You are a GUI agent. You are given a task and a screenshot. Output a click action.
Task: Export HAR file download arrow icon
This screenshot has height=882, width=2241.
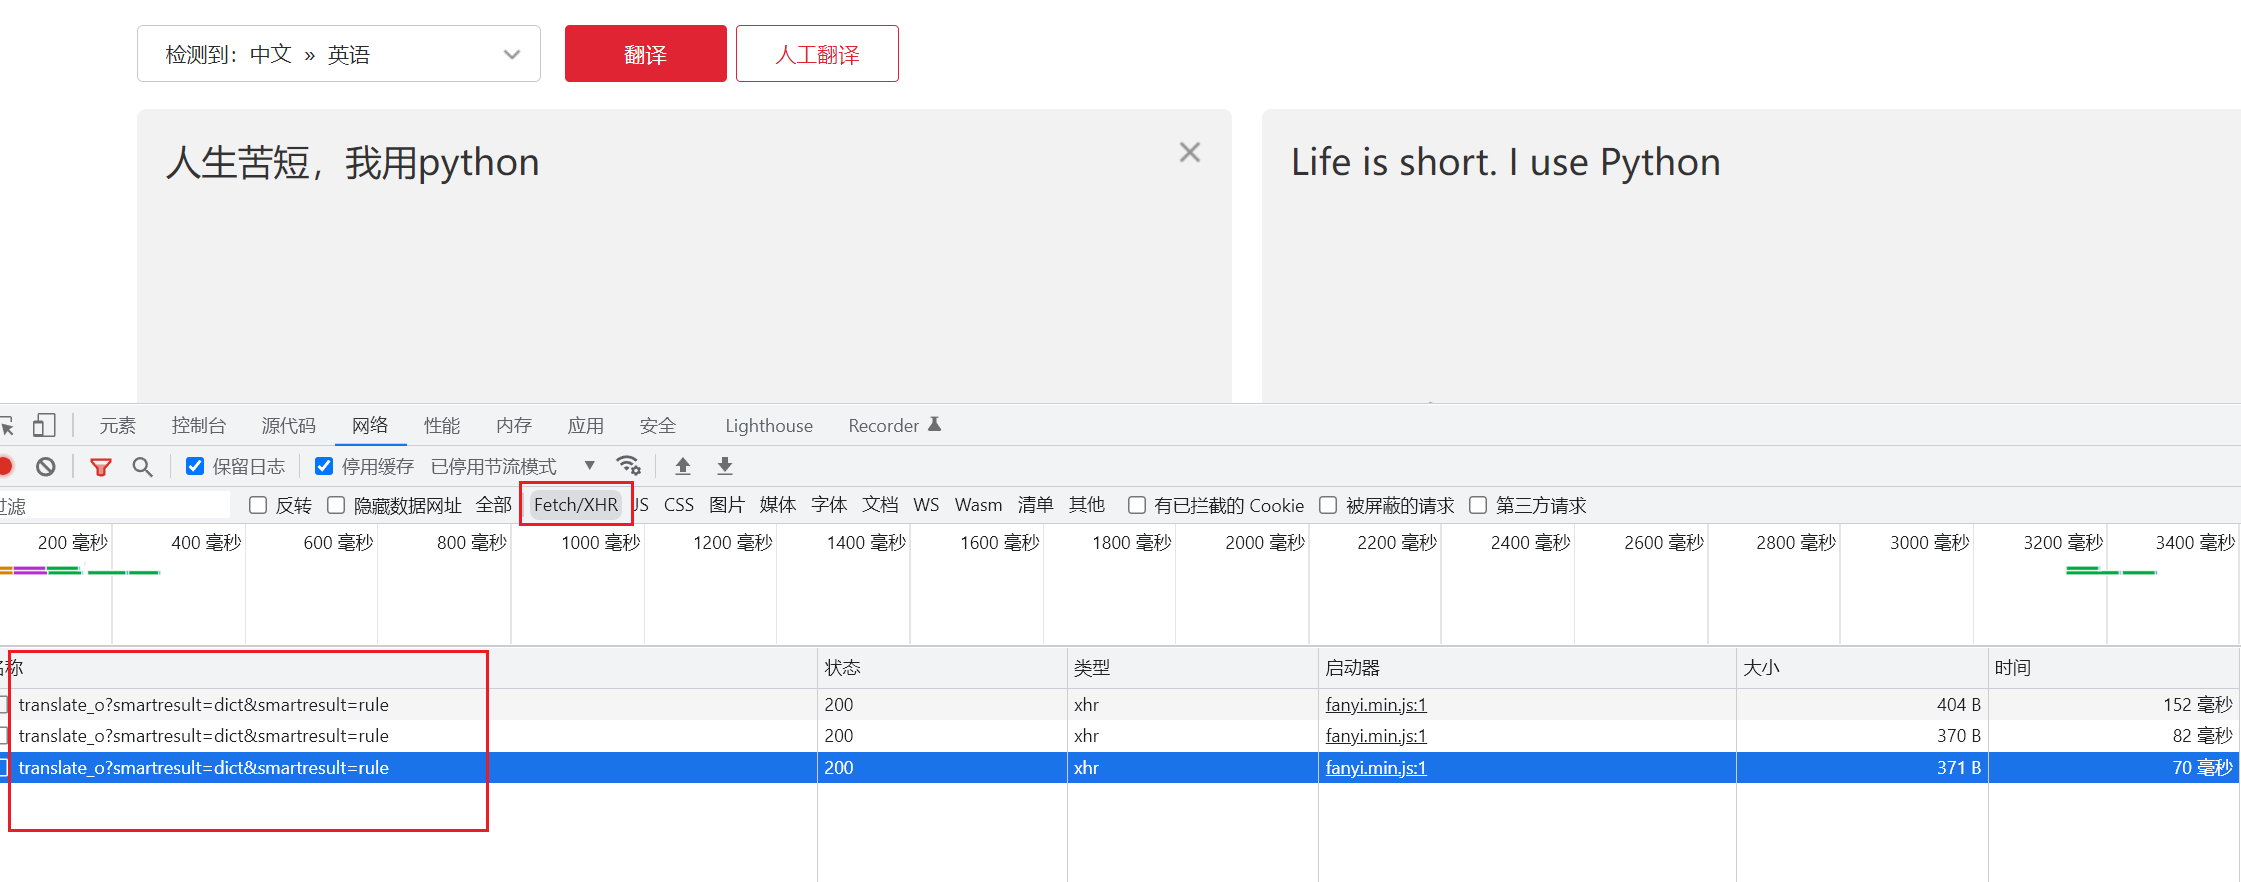(725, 466)
